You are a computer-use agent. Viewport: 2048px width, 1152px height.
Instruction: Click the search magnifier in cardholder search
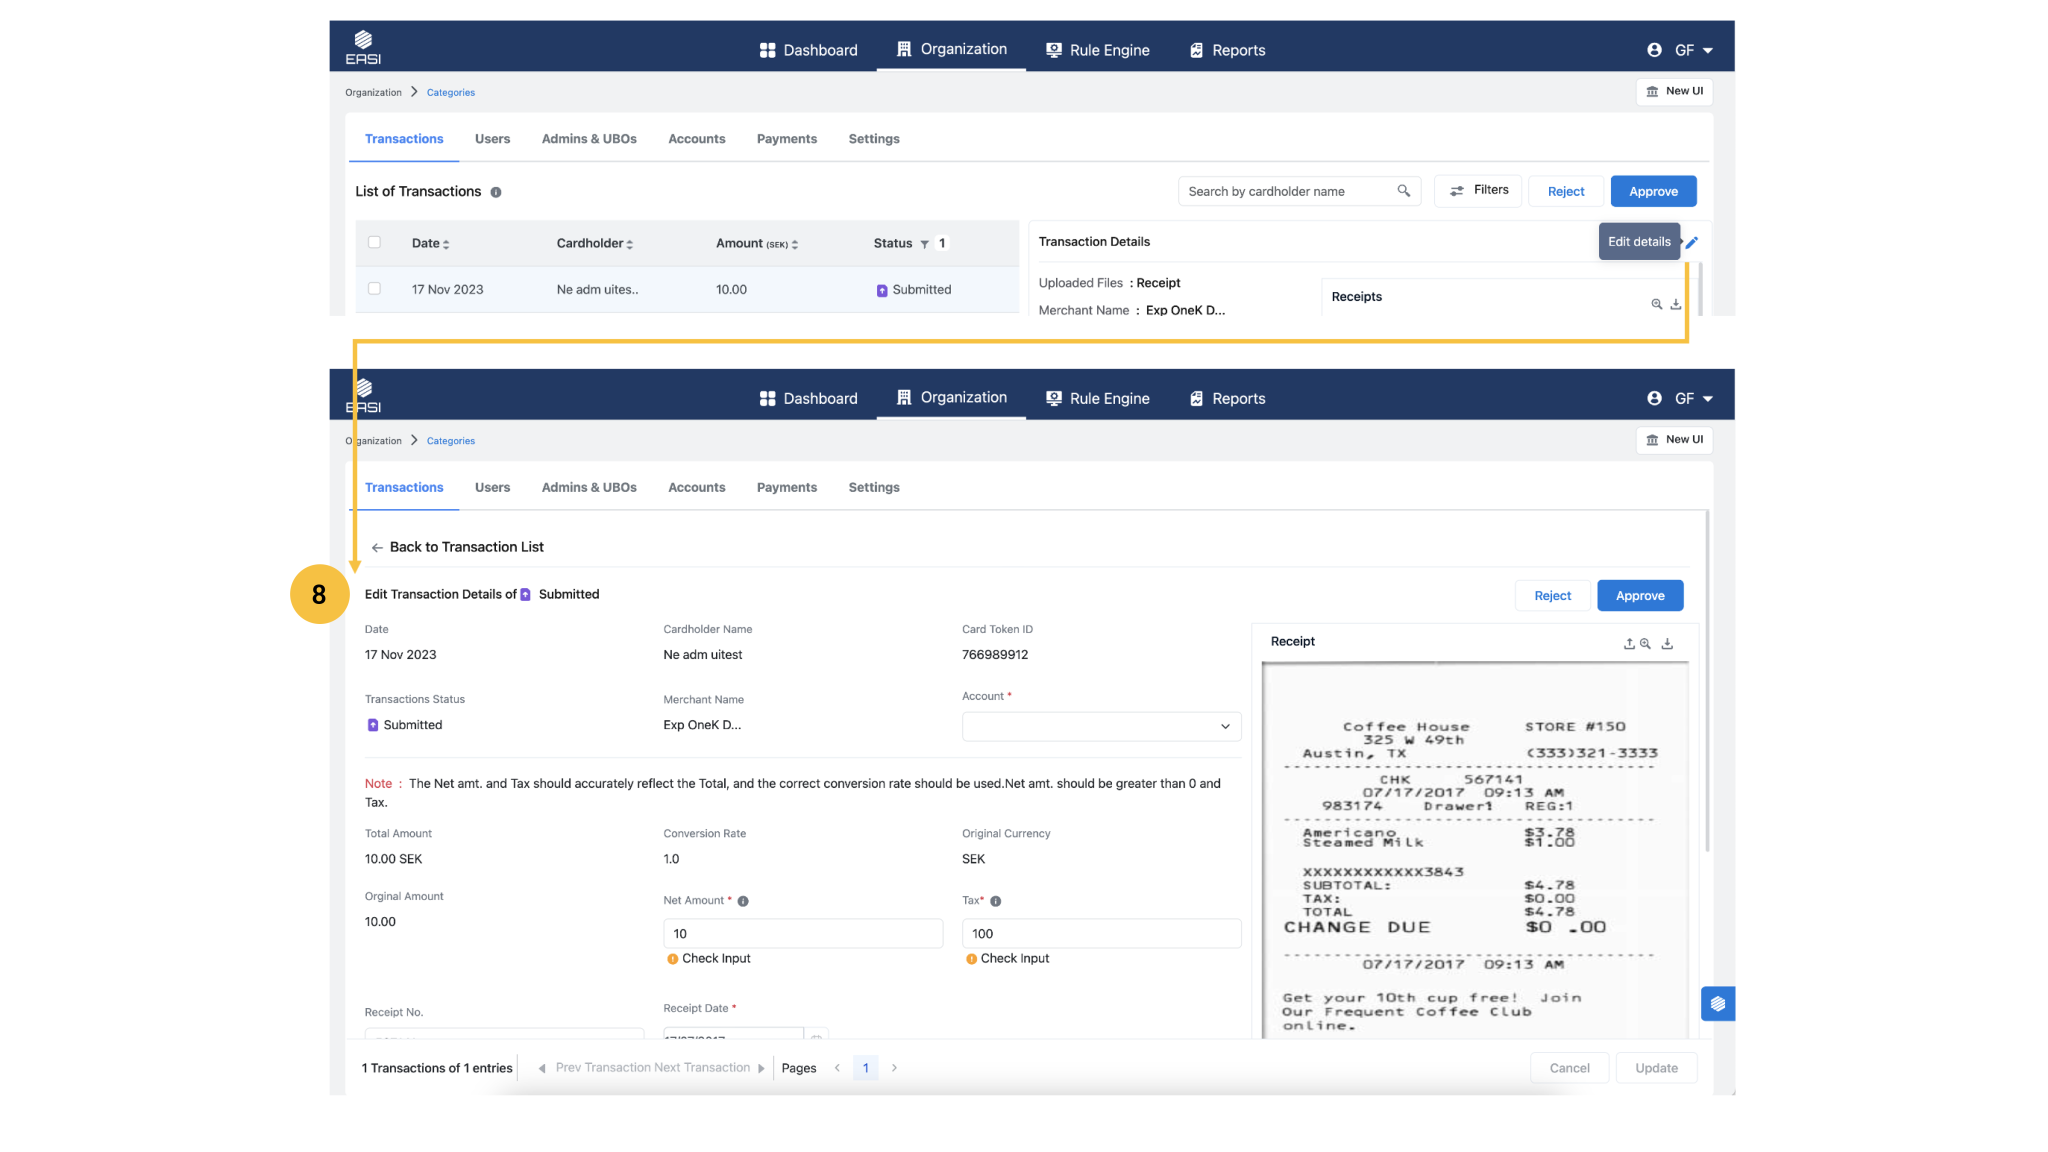click(1403, 191)
